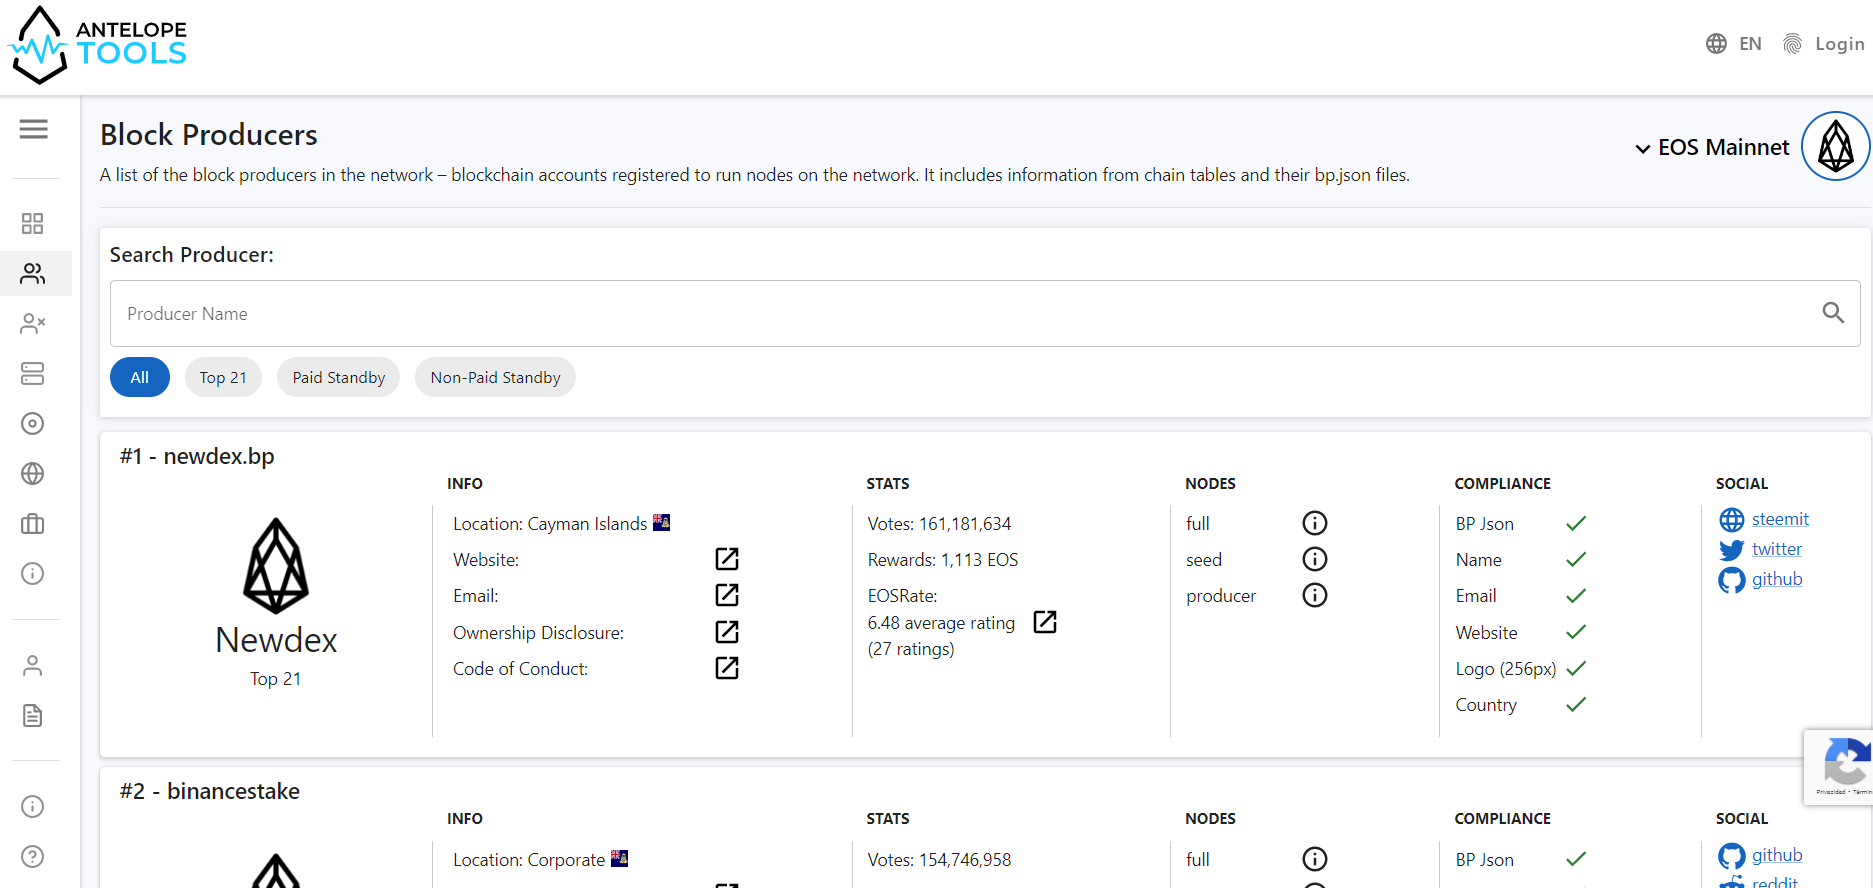The image size is (1873, 888).
Task: Open the document icon in the sidebar
Action: [x=33, y=715]
